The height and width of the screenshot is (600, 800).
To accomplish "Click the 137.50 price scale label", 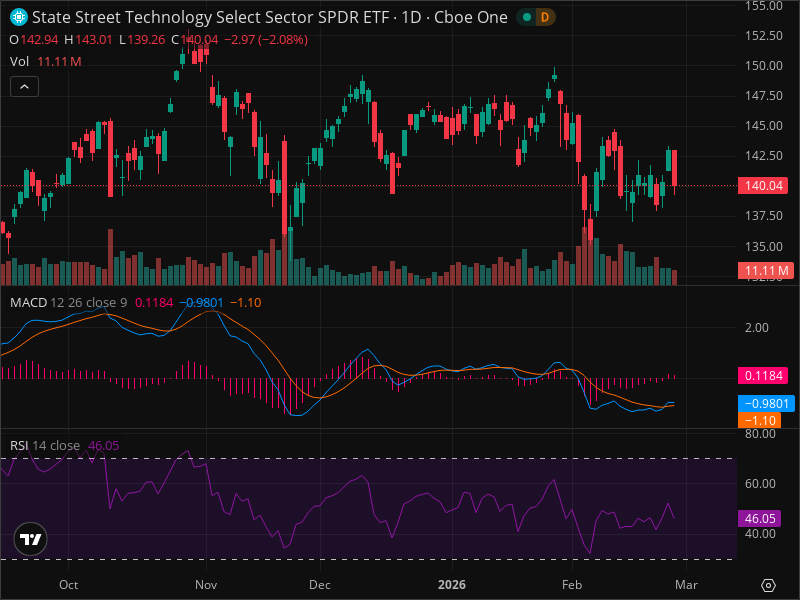I will click(764, 216).
